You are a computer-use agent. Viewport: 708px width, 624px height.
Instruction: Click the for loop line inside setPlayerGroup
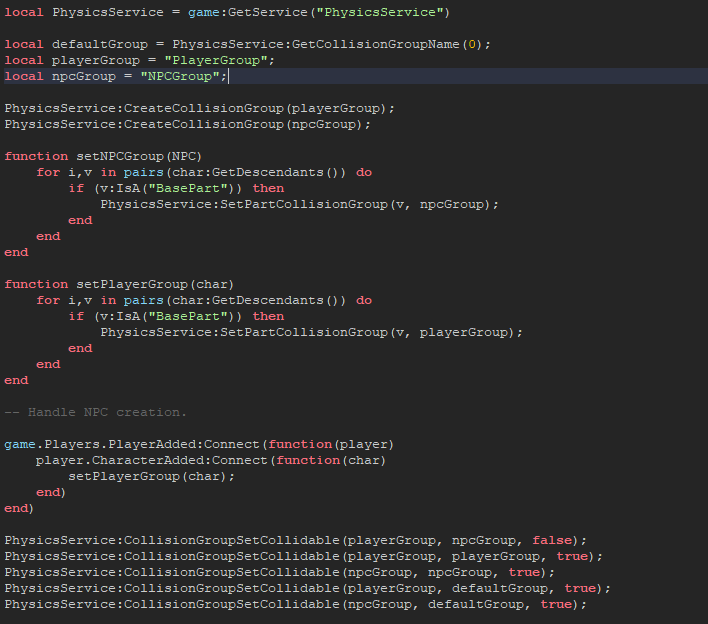[204, 300]
